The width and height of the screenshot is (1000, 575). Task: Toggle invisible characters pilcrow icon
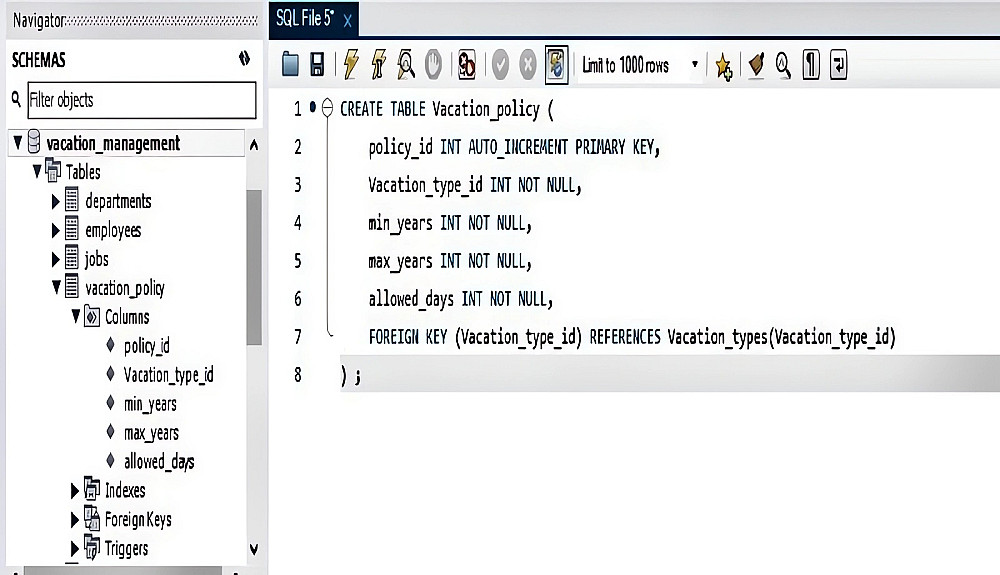click(811, 64)
